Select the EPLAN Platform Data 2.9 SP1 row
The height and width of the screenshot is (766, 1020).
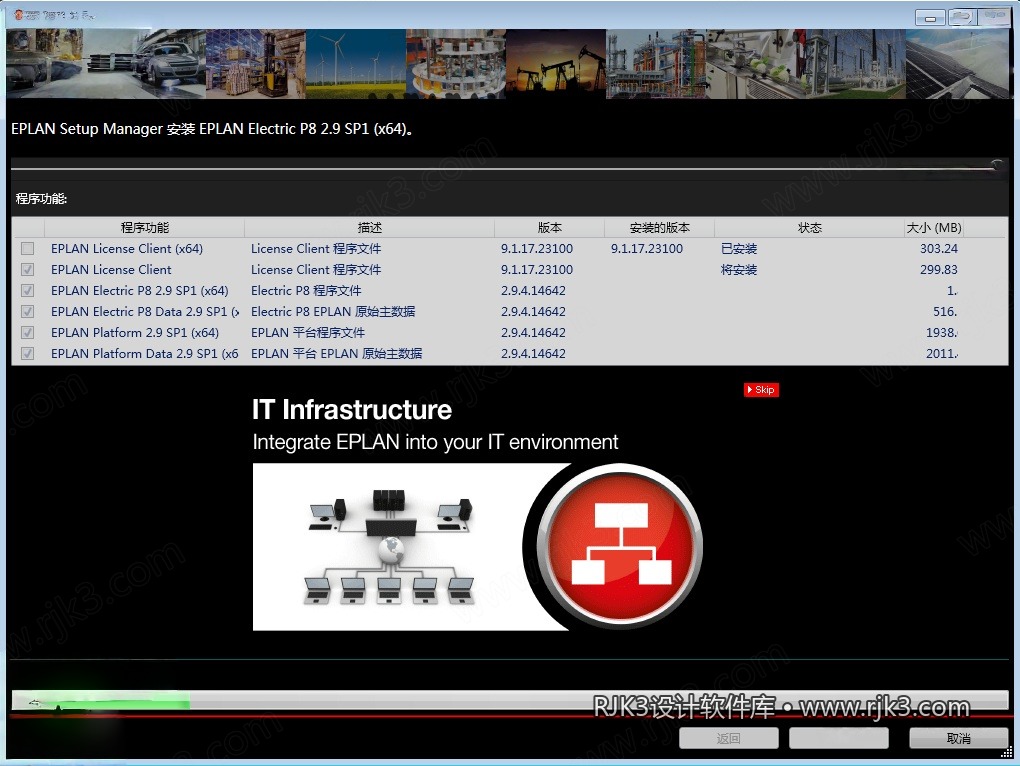pos(509,354)
